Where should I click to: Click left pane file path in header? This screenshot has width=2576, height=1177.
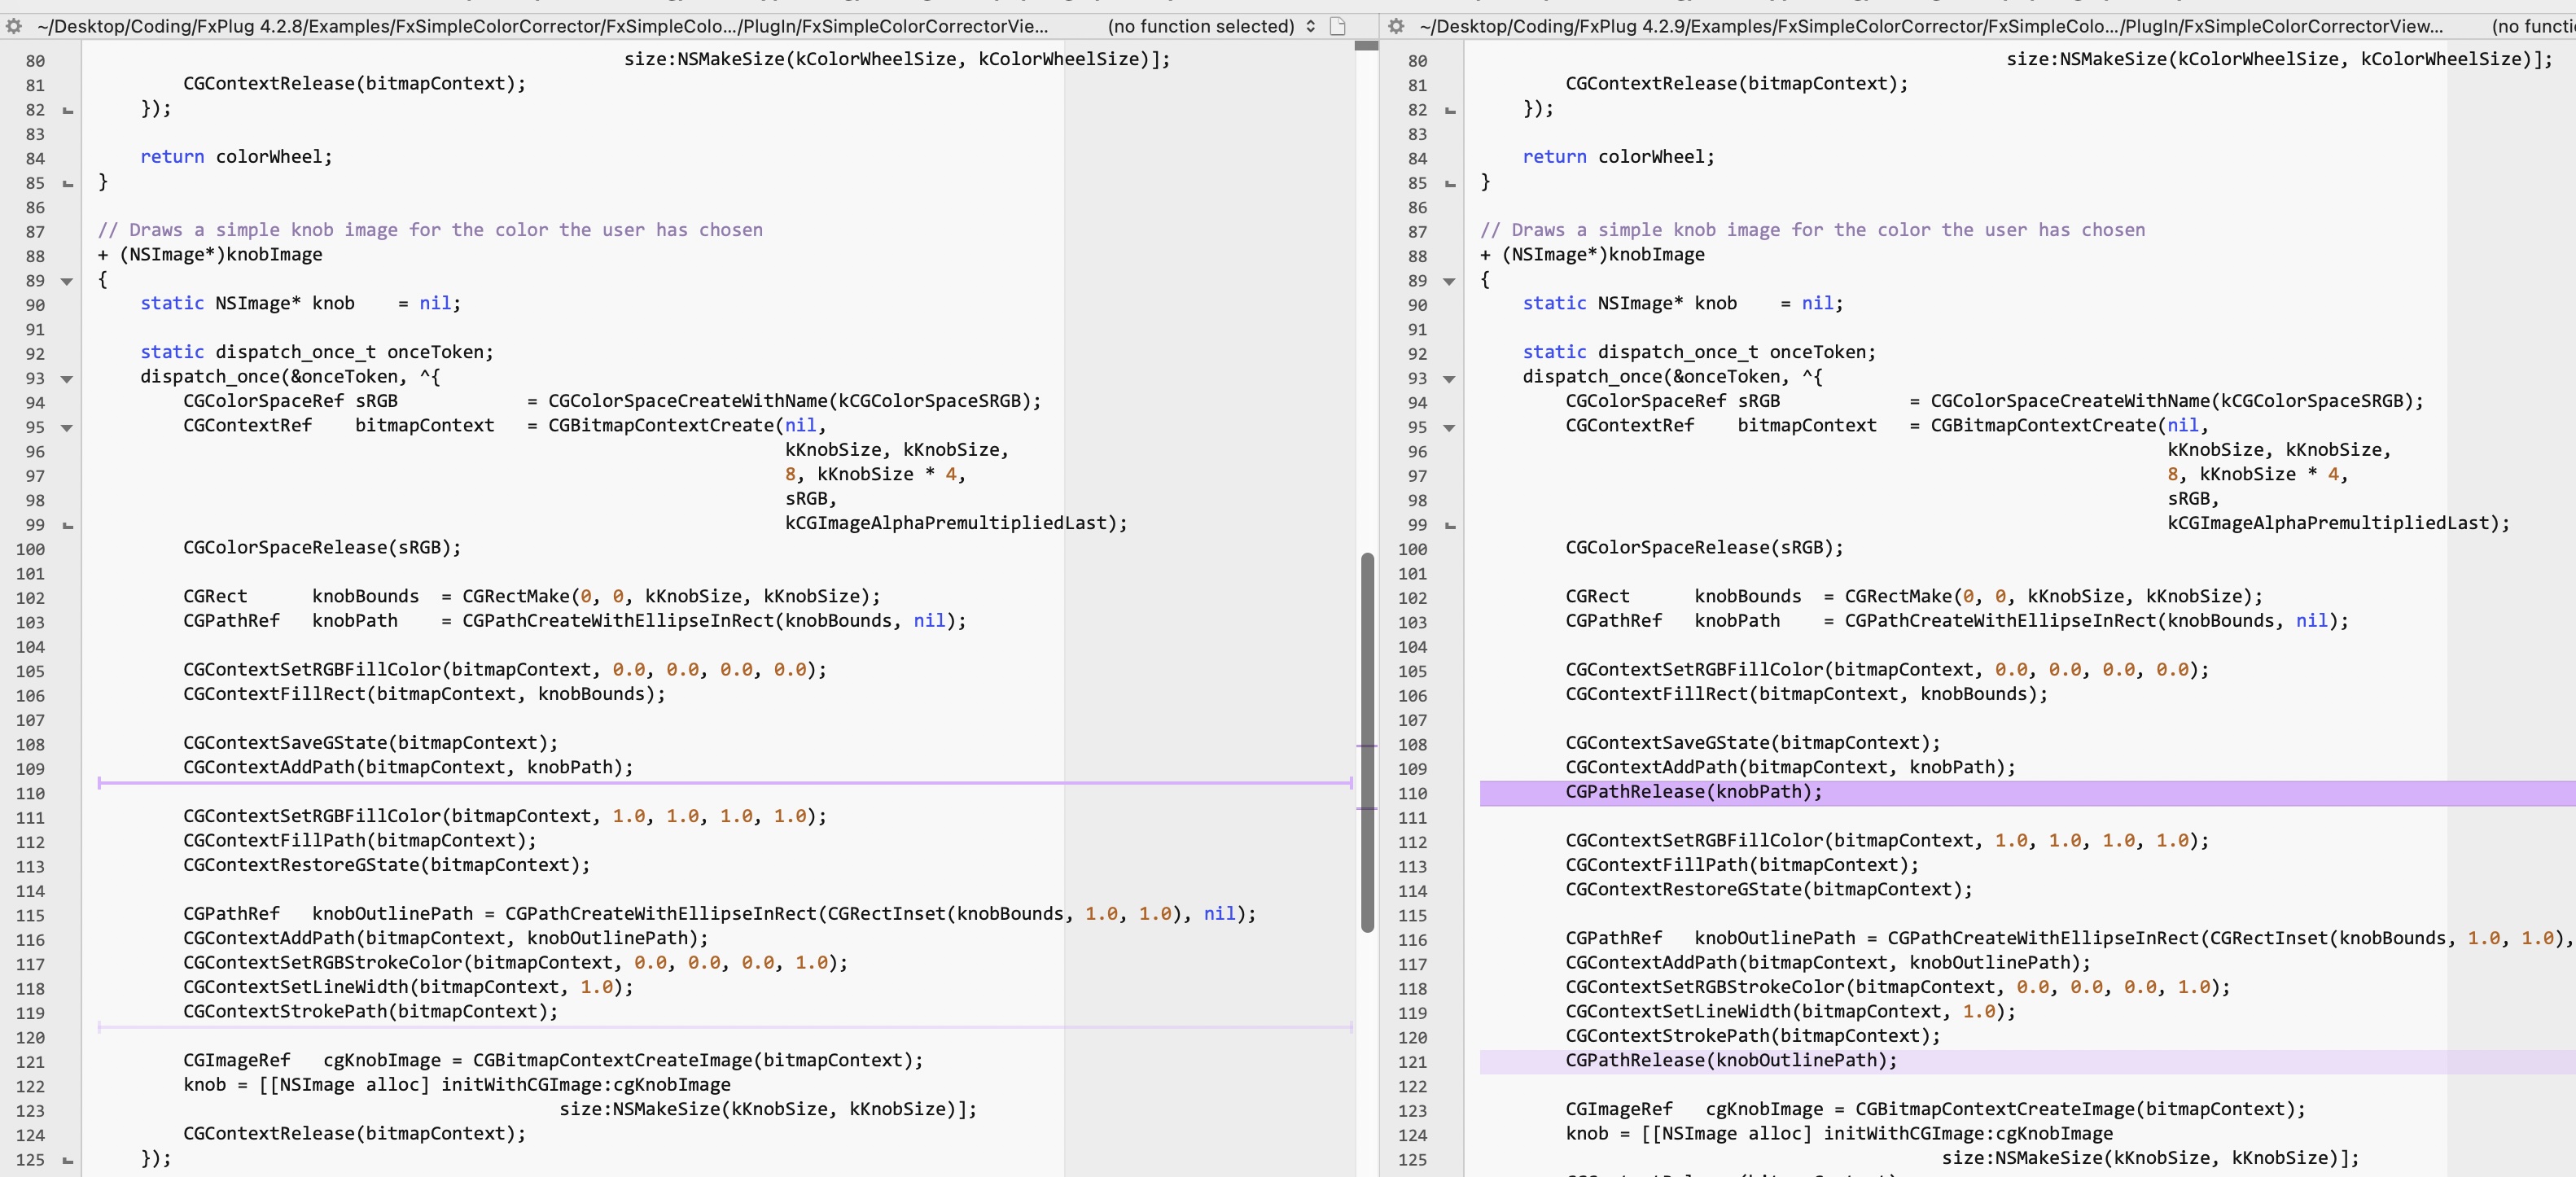[x=541, y=27]
